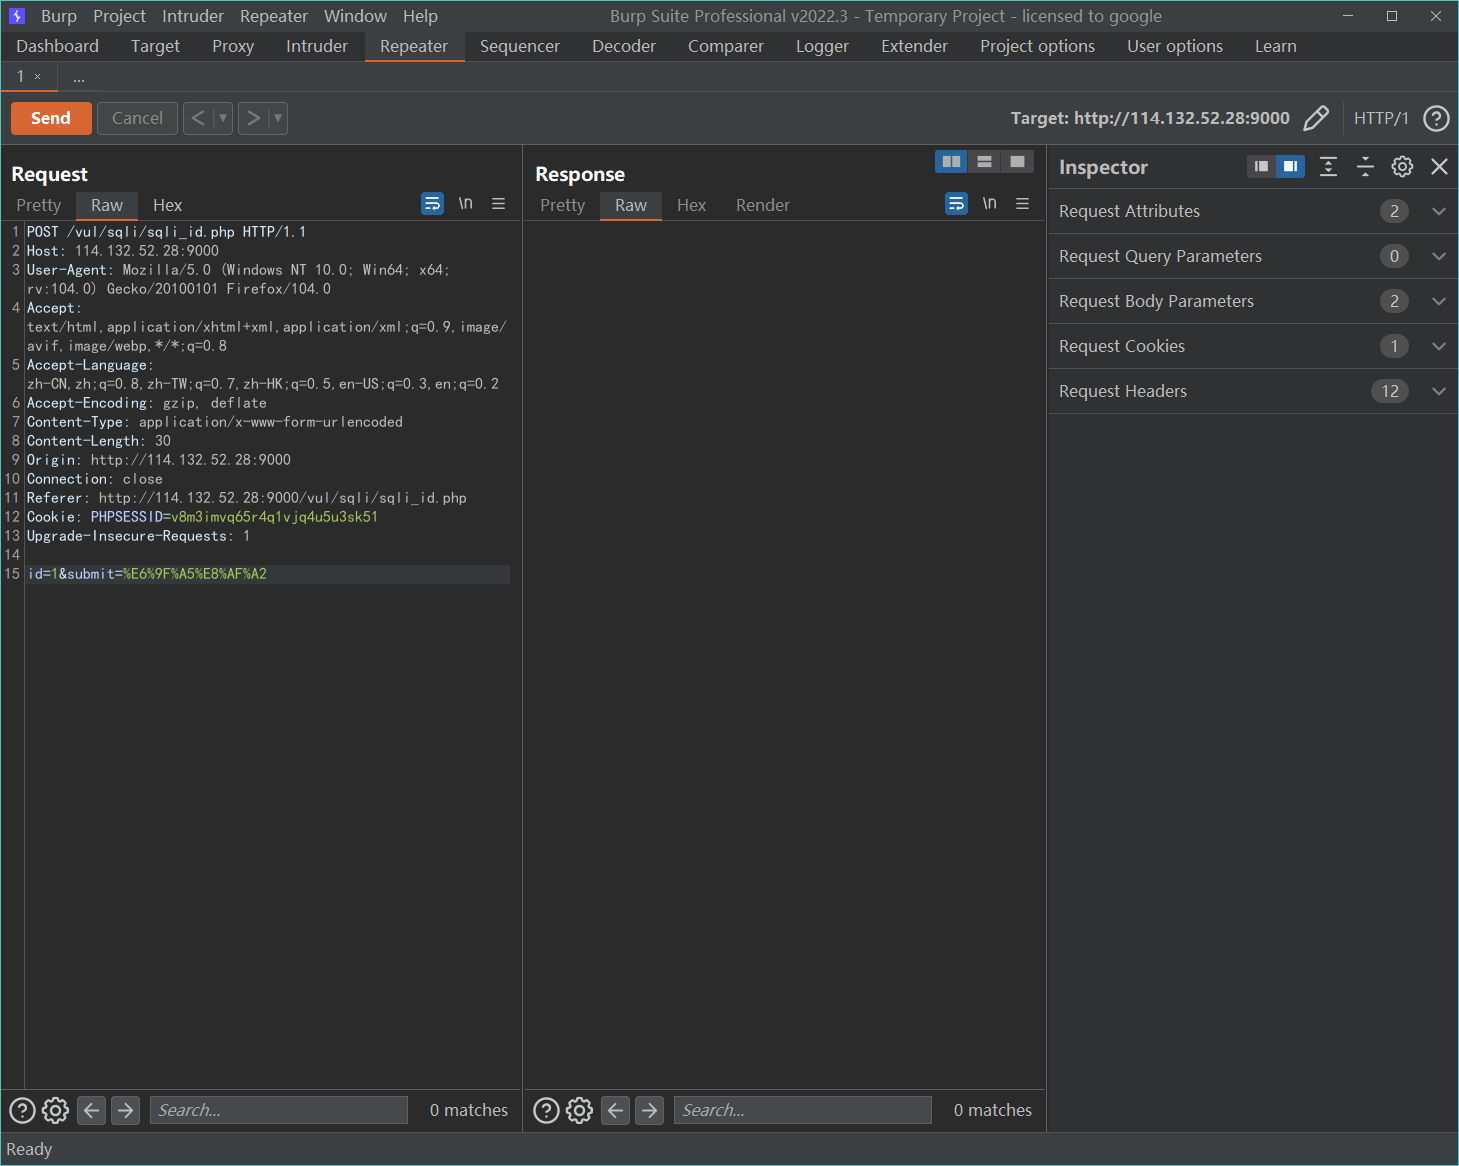
Task: Open Request search settings gear
Action: pyautogui.click(x=55, y=1110)
